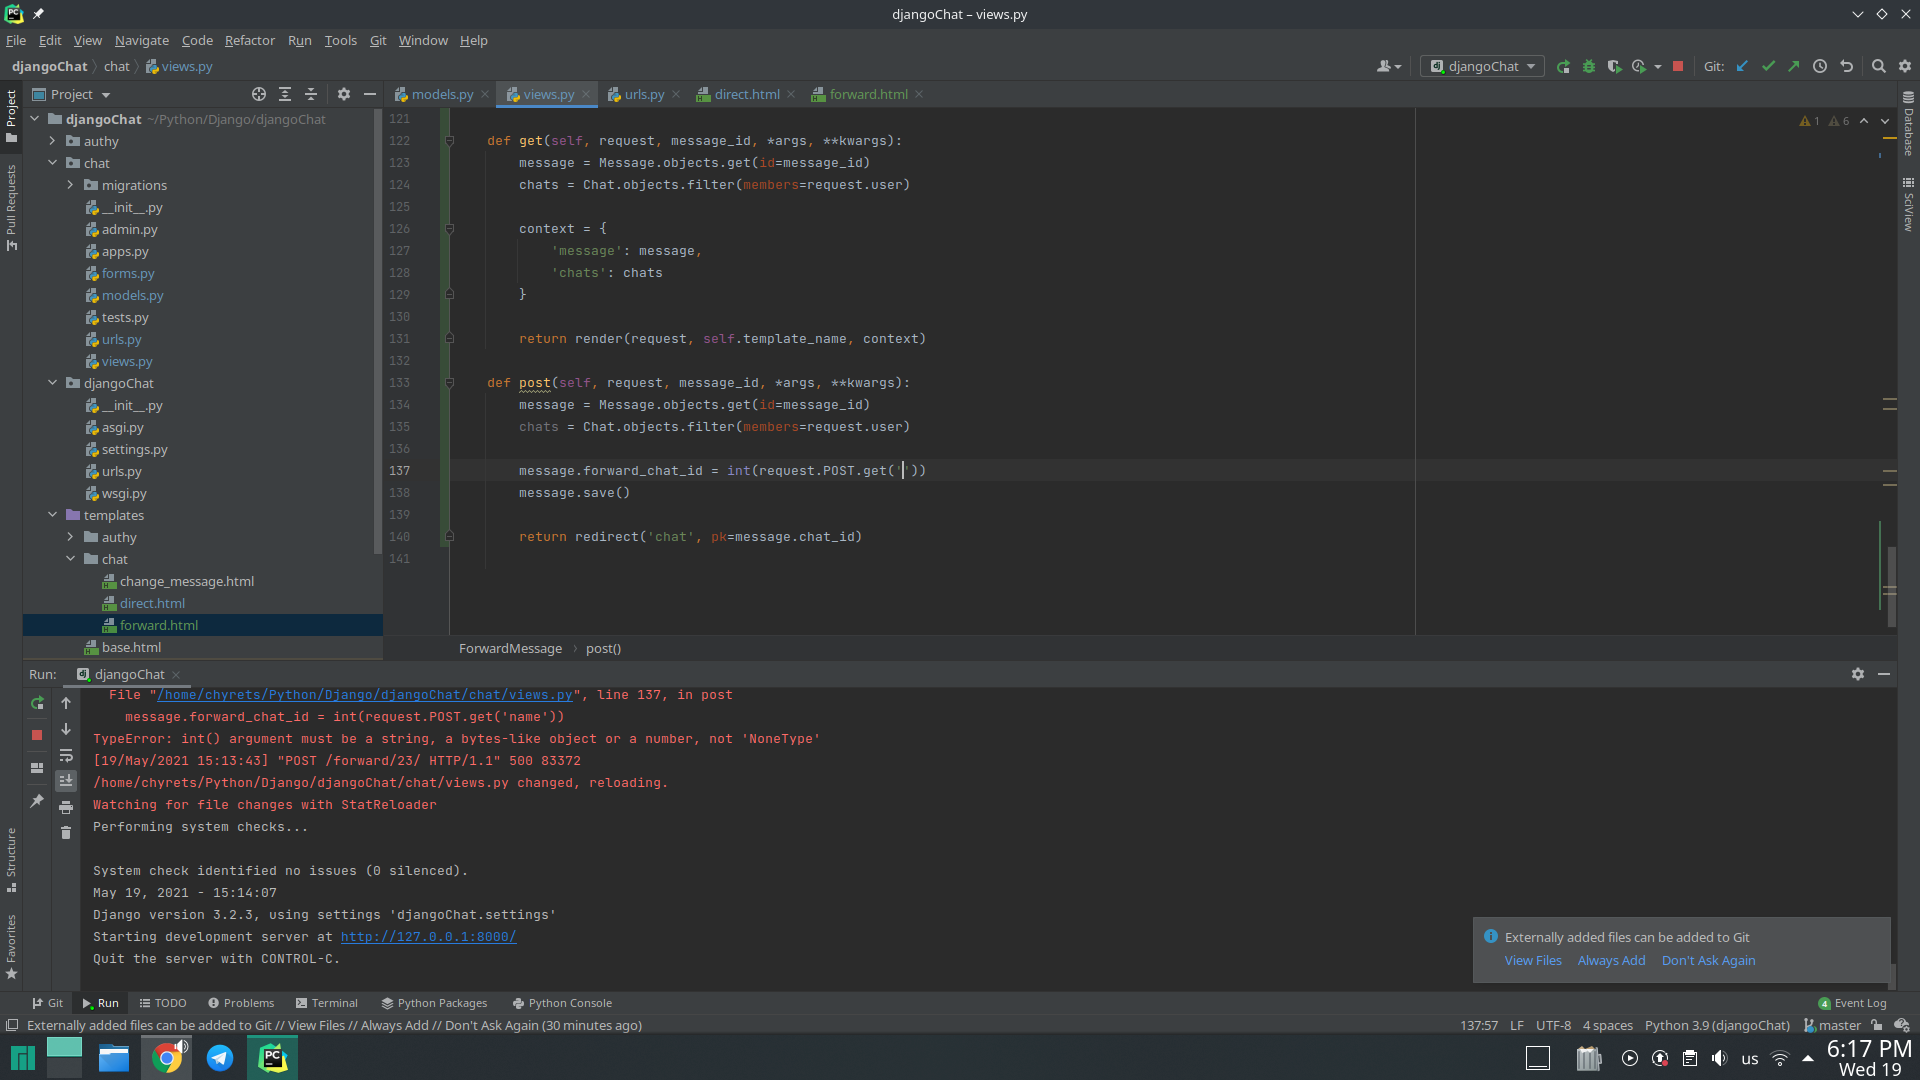This screenshot has width=1920, height=1080.
Task: Stop the running process in main toolbar
Action: coord(1678,66)
